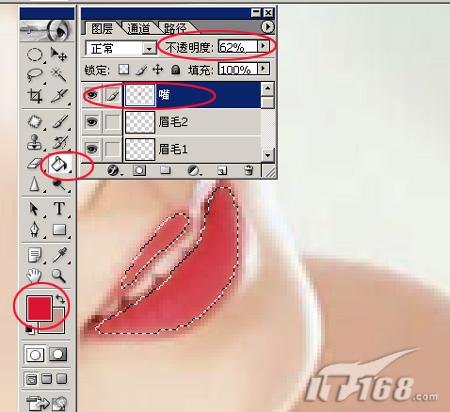The image size is (450, 412).
Task: Toggle visibility of 眉毛2 layer
Action: click(x=92, y=122)
